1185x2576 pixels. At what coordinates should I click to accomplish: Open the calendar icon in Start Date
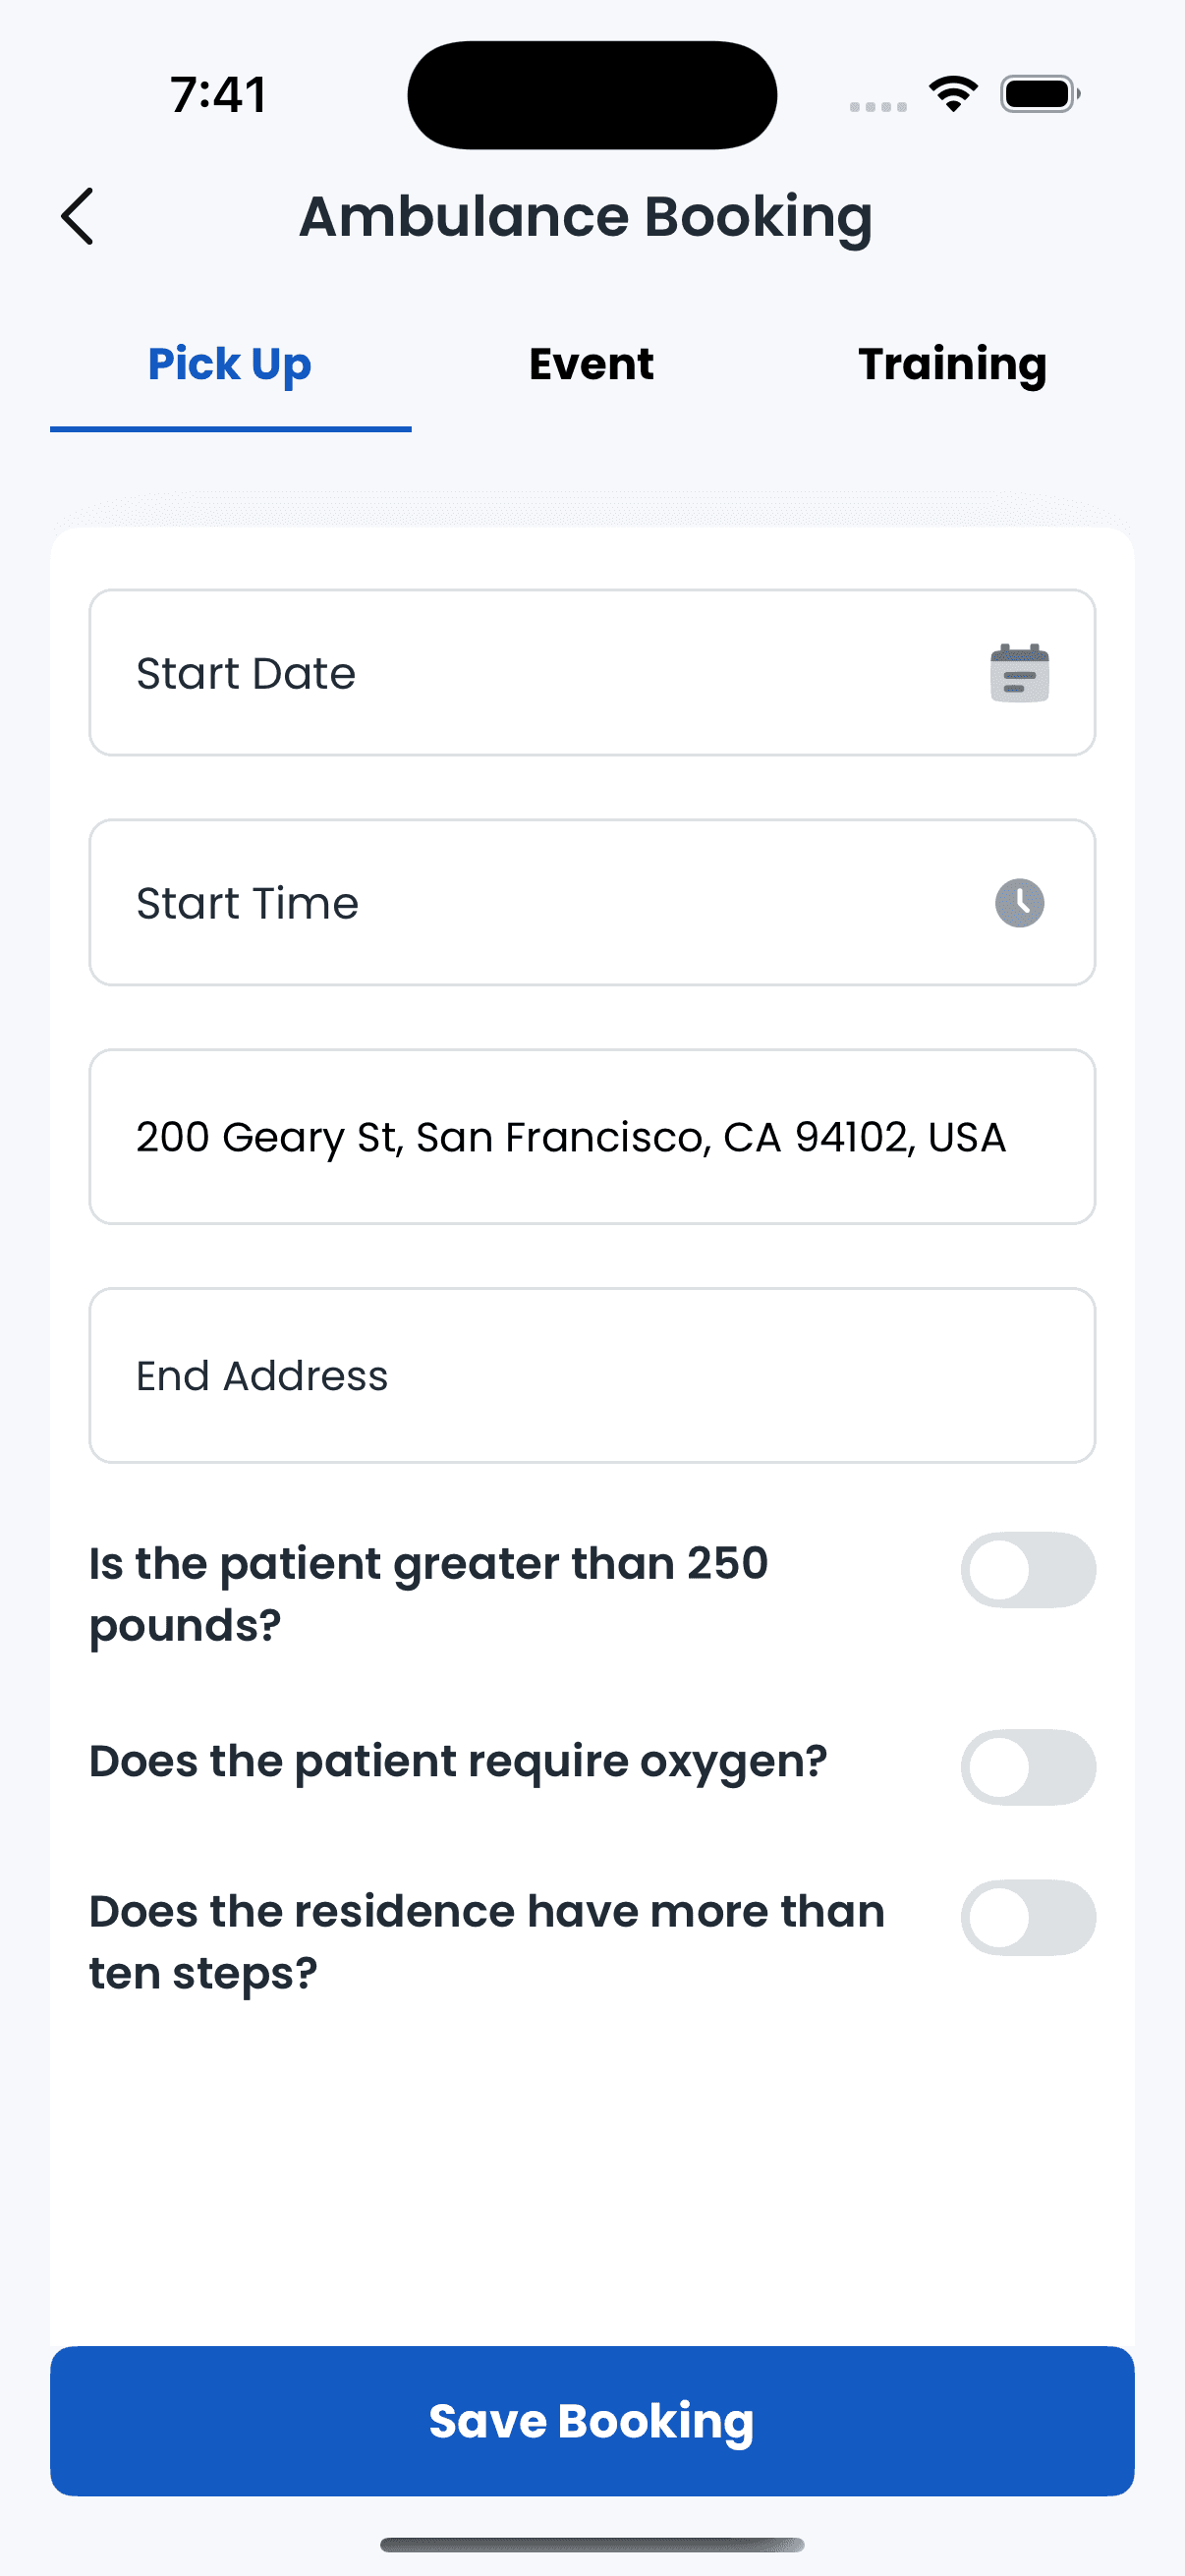[x=1019, y=673]
